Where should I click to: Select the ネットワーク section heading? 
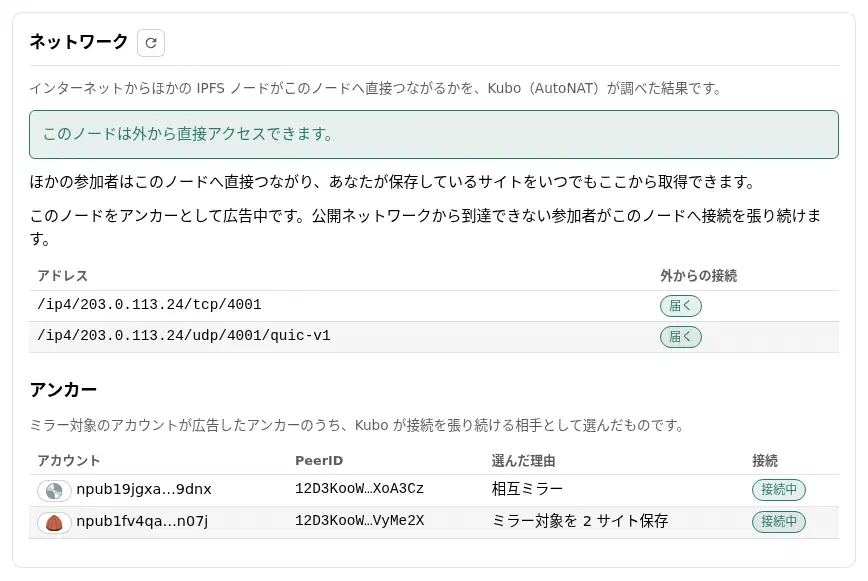point(79,42)
